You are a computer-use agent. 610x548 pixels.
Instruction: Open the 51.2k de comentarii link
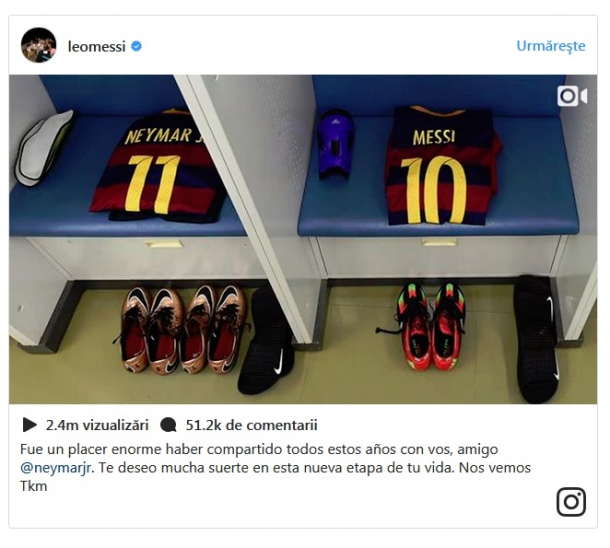251,425
